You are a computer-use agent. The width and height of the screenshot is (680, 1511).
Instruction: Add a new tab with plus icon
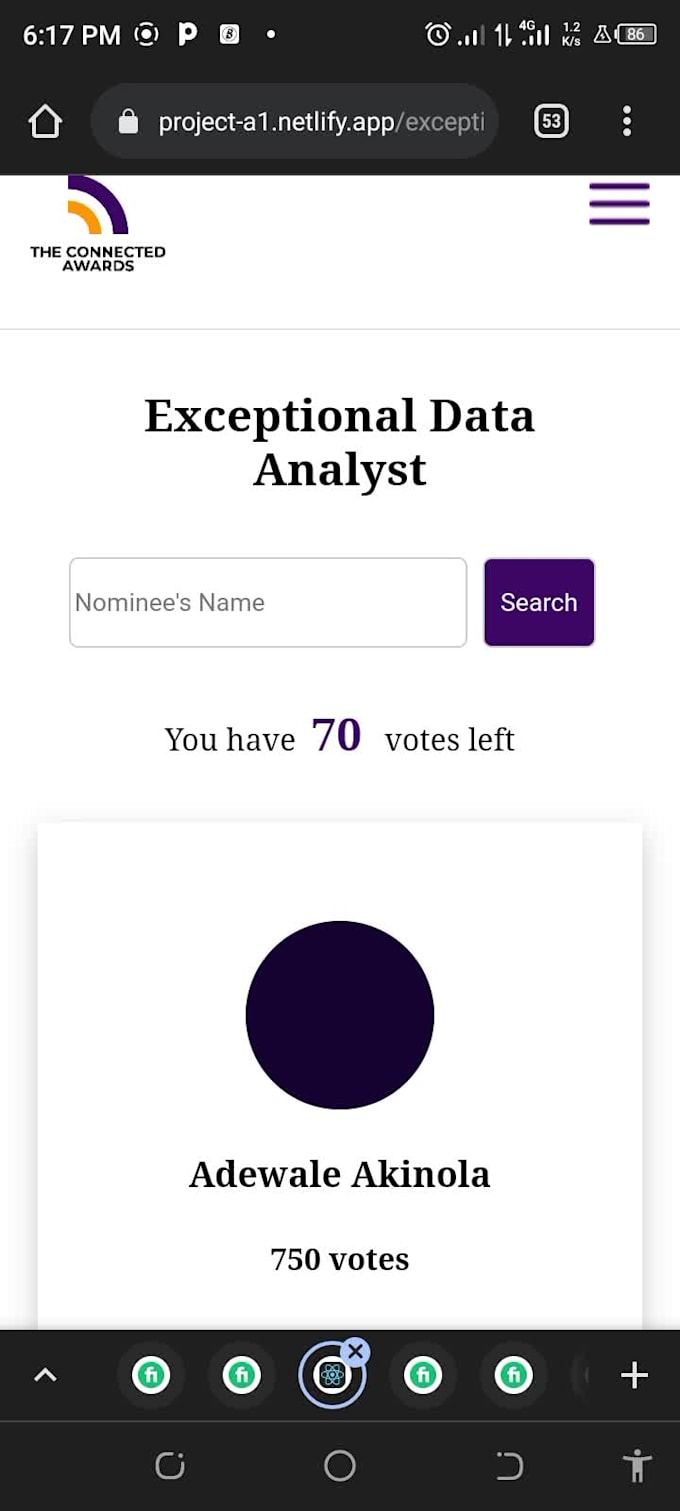(x=634, y=1376)
